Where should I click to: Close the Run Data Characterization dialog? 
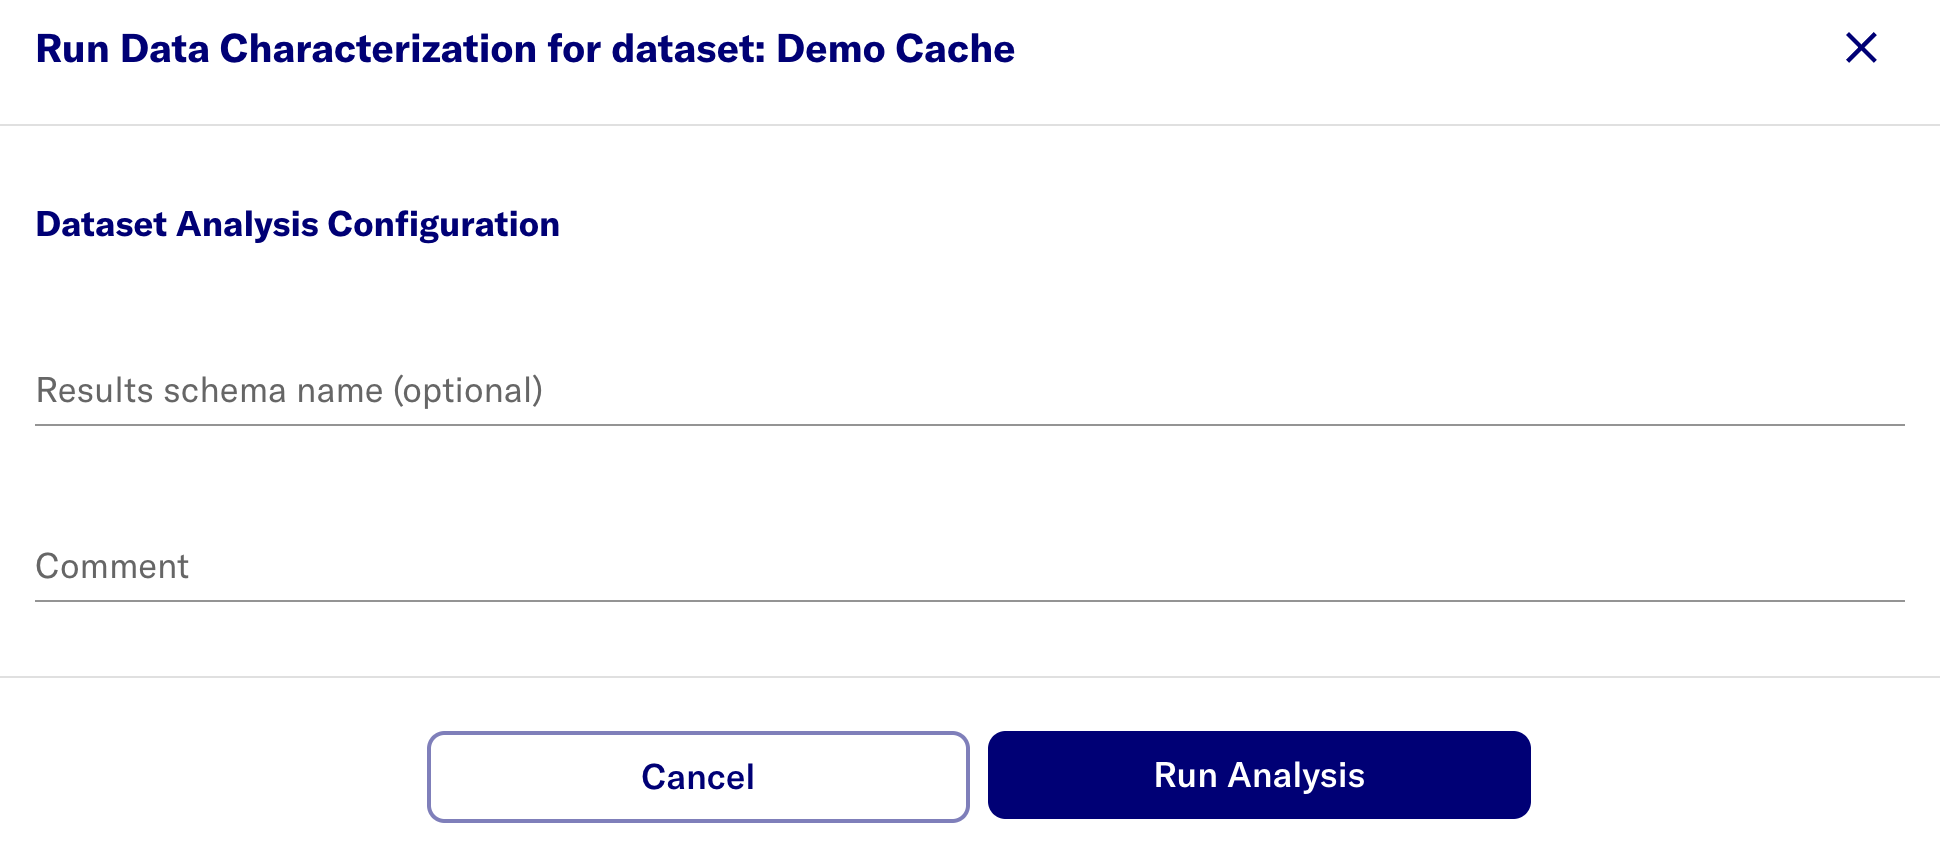[x=1860, y=48]
